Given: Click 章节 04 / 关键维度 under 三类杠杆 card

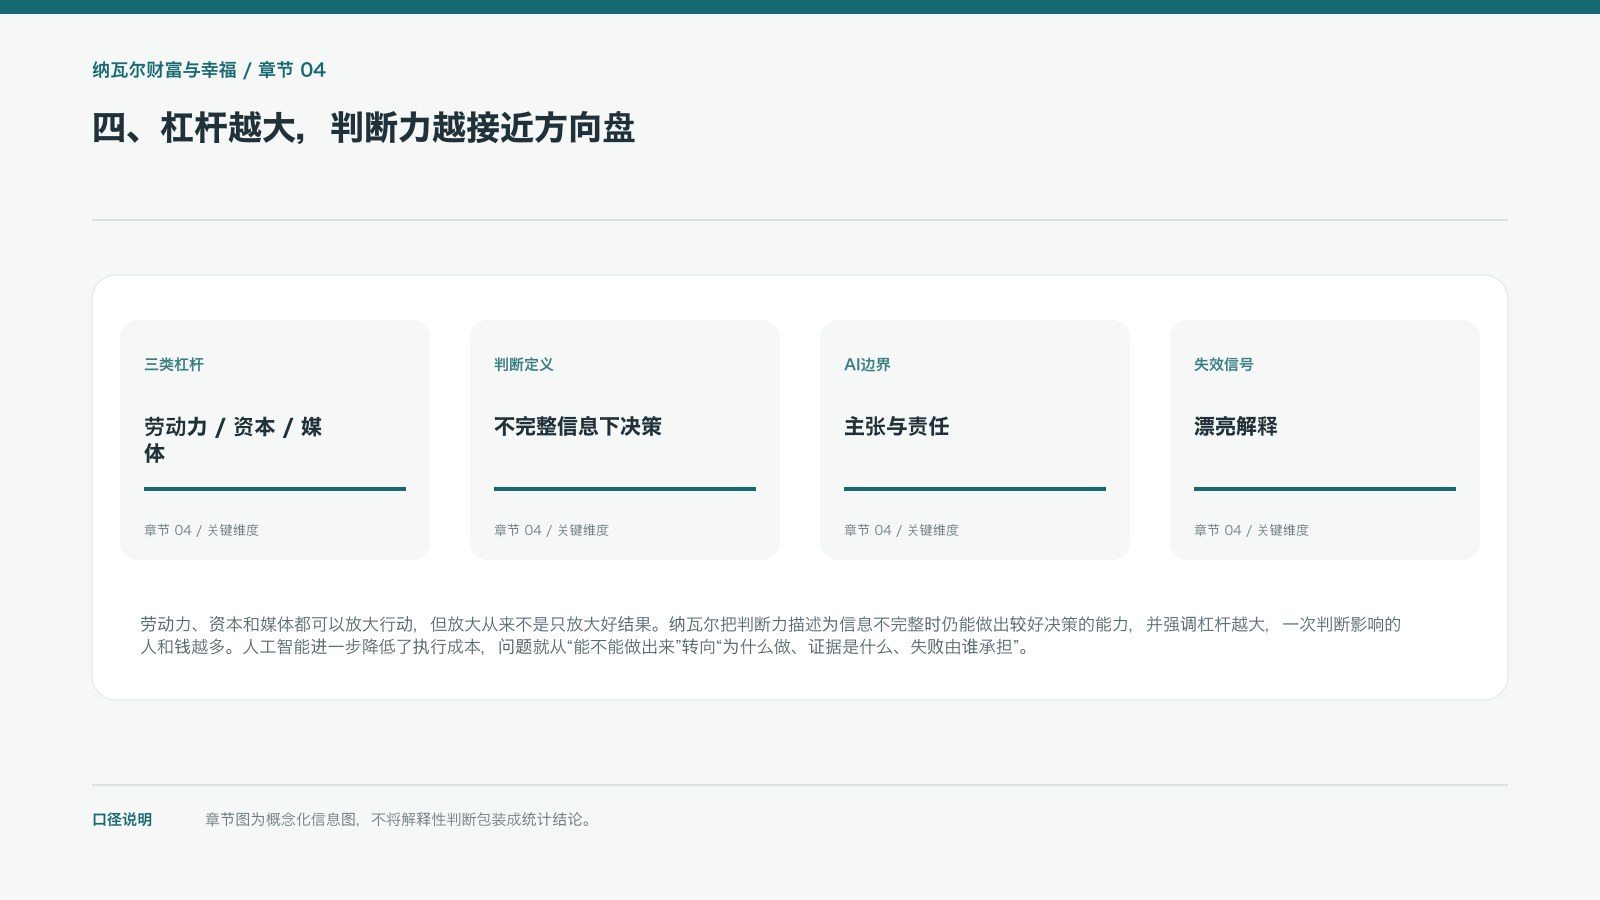Looking at the screenshot, I should coord(201,530).
